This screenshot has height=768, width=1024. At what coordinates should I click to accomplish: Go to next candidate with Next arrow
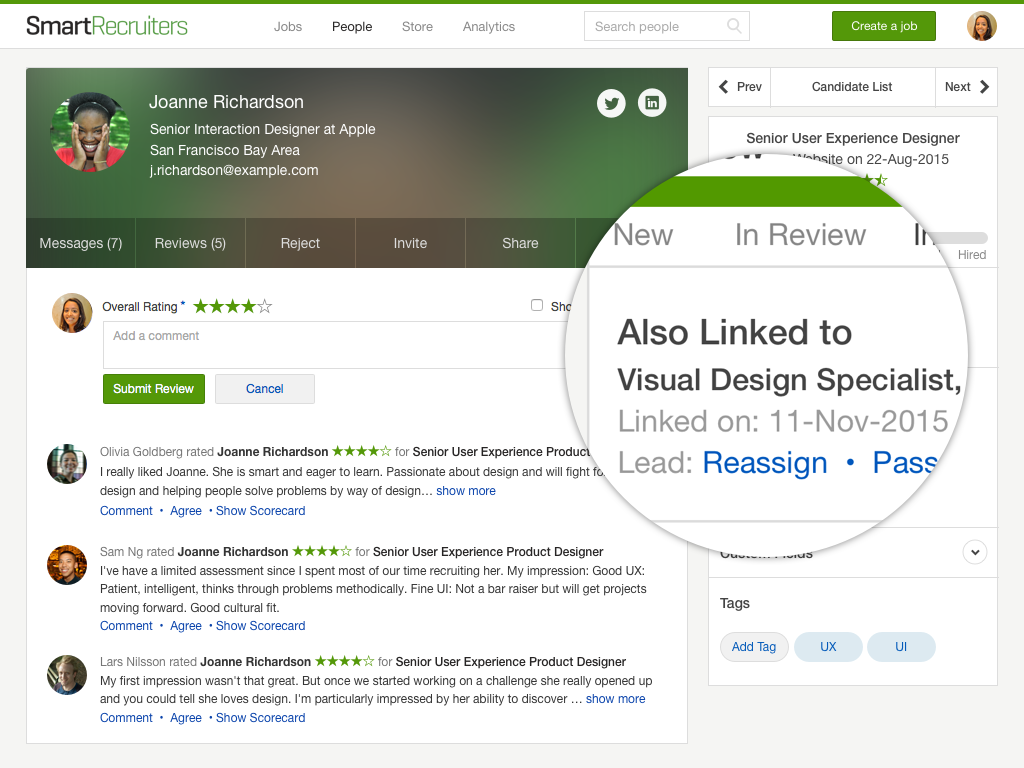967,87
